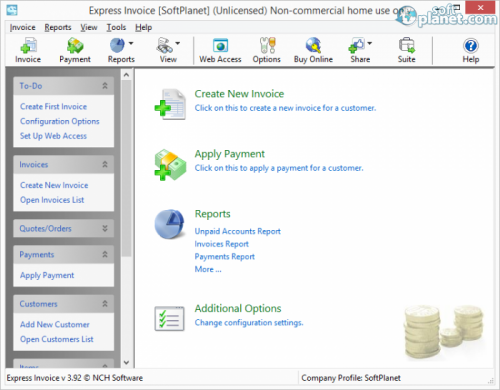Open the Invoices Report link
500x390 pixels.
point(222,244)
